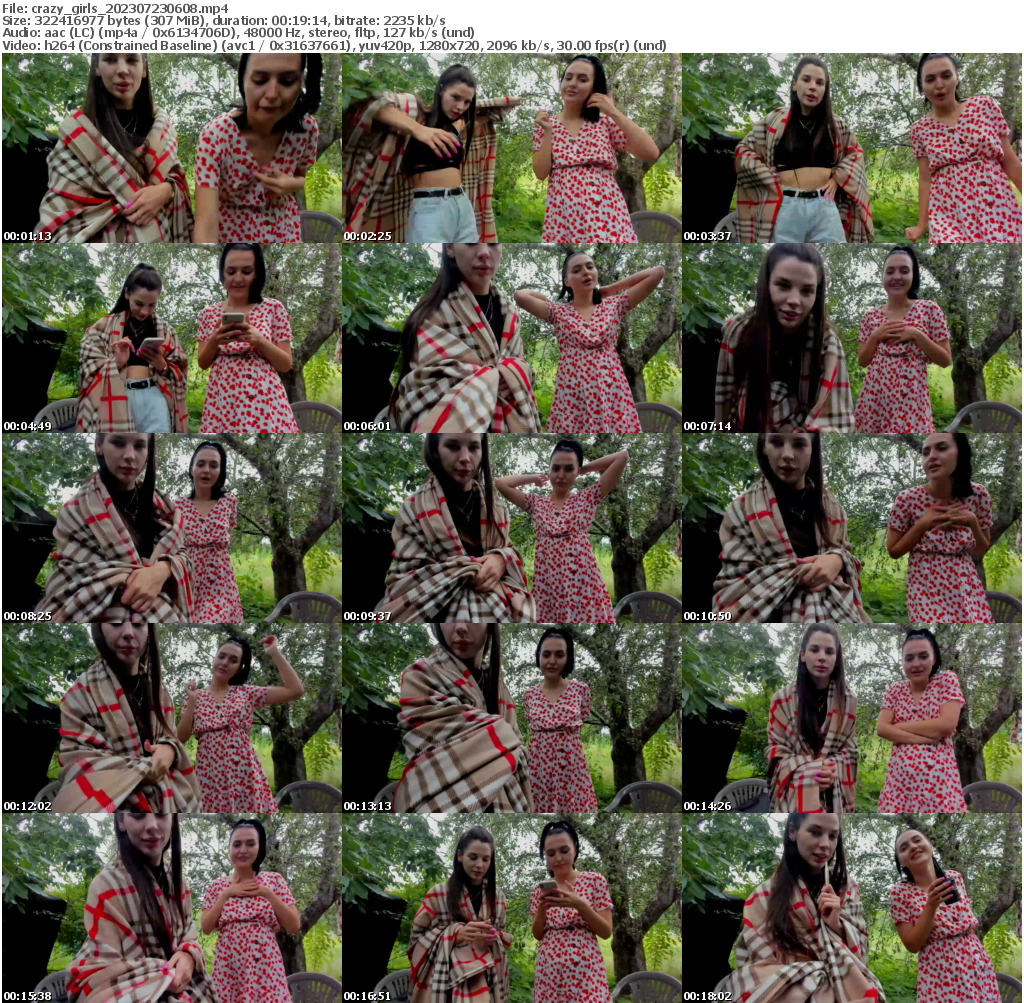
Task: Click the last thumbnail at 00:18:02
Action: pyautogui.click(x=852, y=907)
